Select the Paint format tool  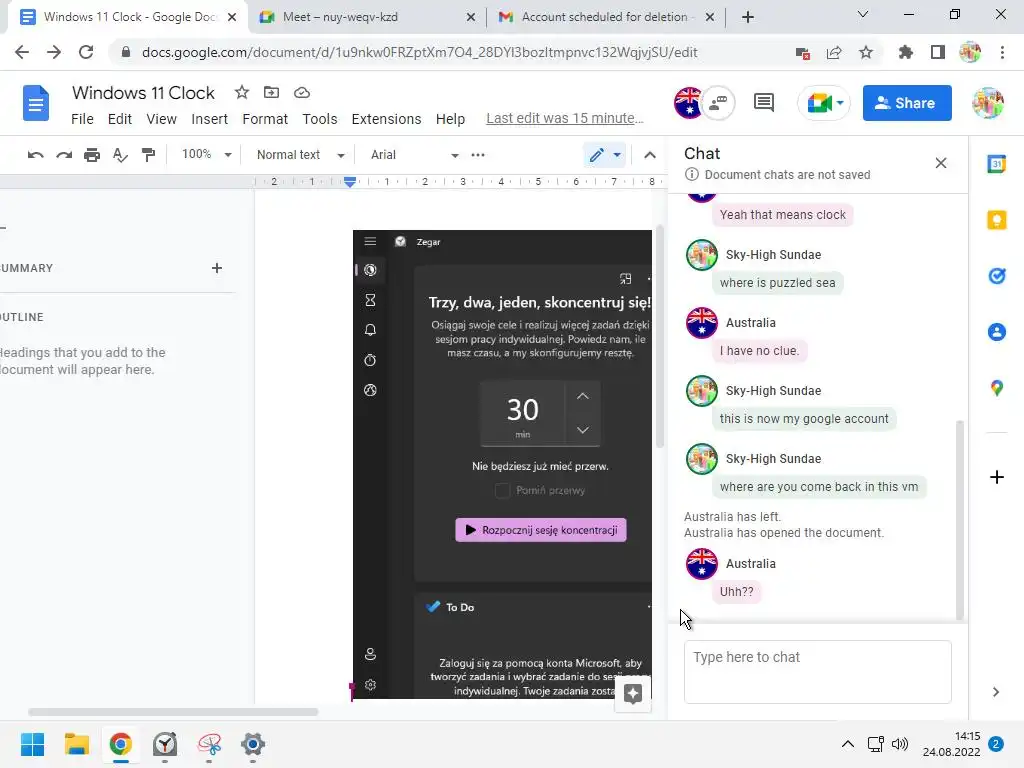coord(149,155)
